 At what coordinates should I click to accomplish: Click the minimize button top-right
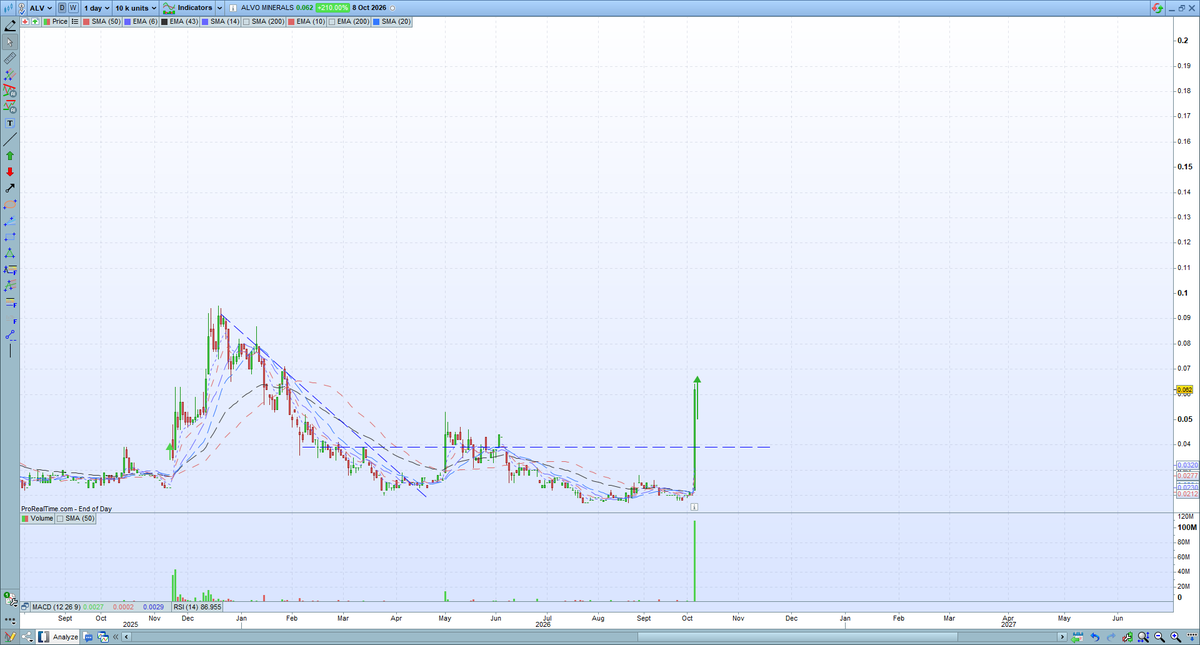click(1172, 9)
